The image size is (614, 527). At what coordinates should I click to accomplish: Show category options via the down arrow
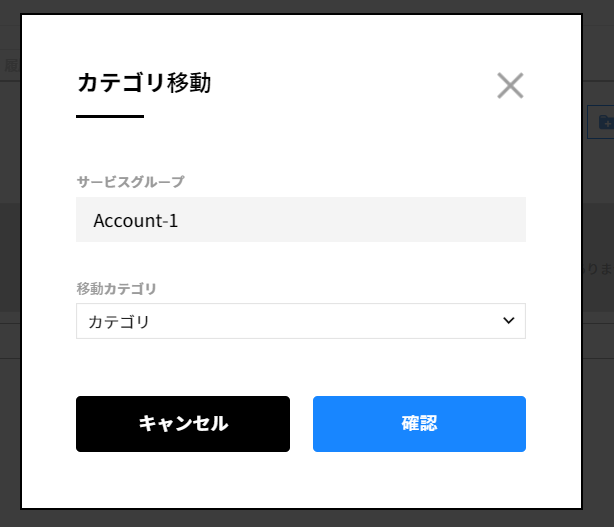(508, 321)
